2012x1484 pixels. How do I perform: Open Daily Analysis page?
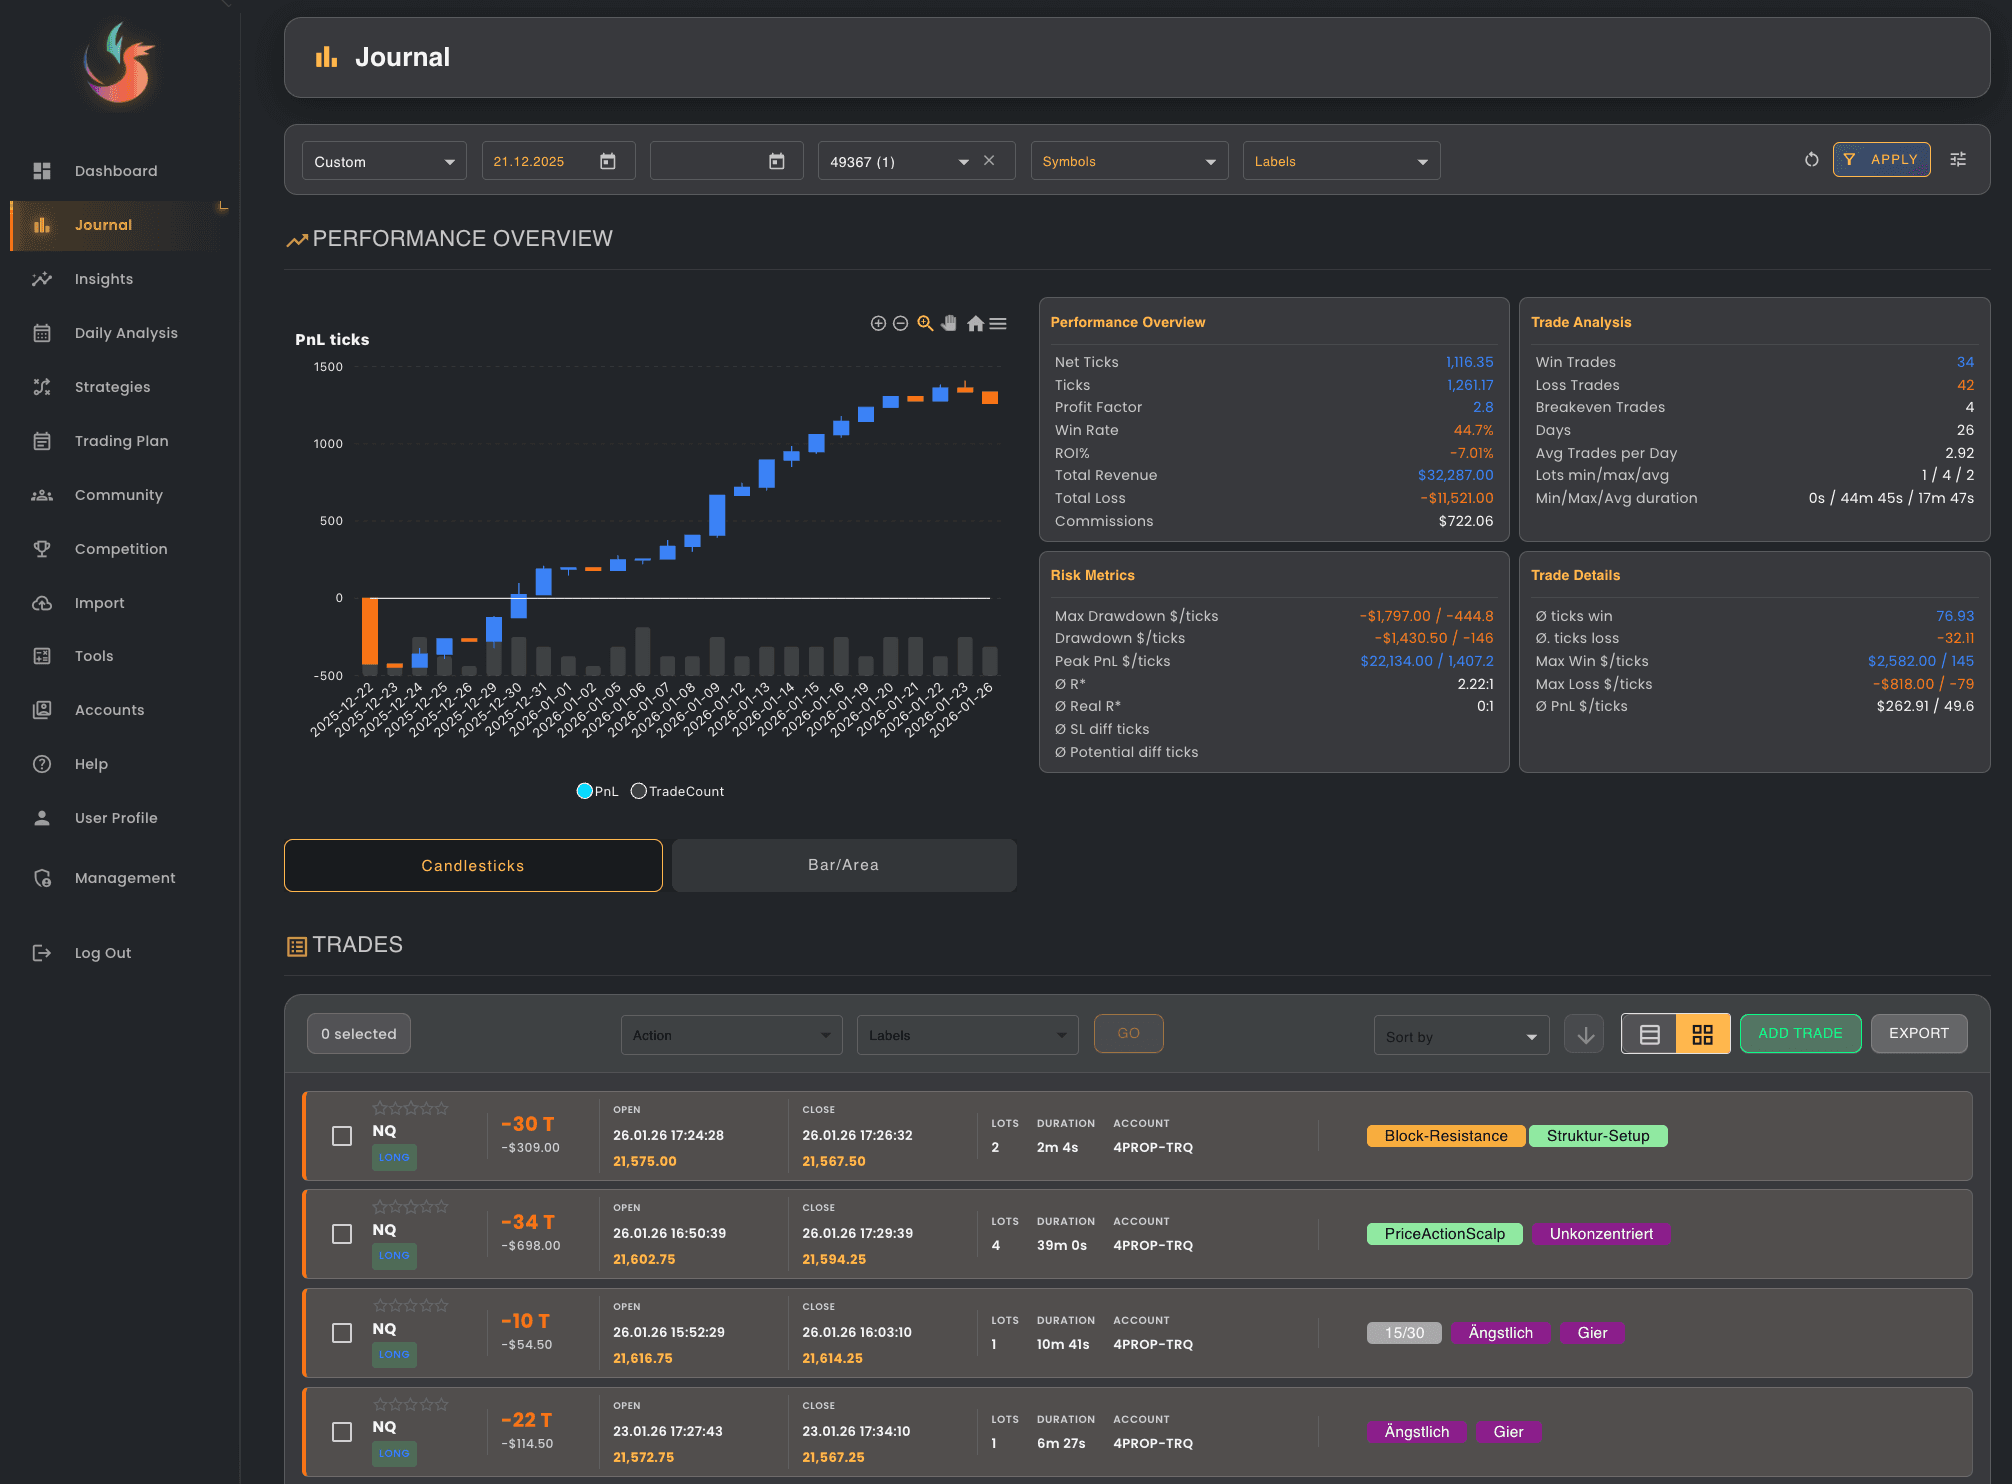[126, 333]
